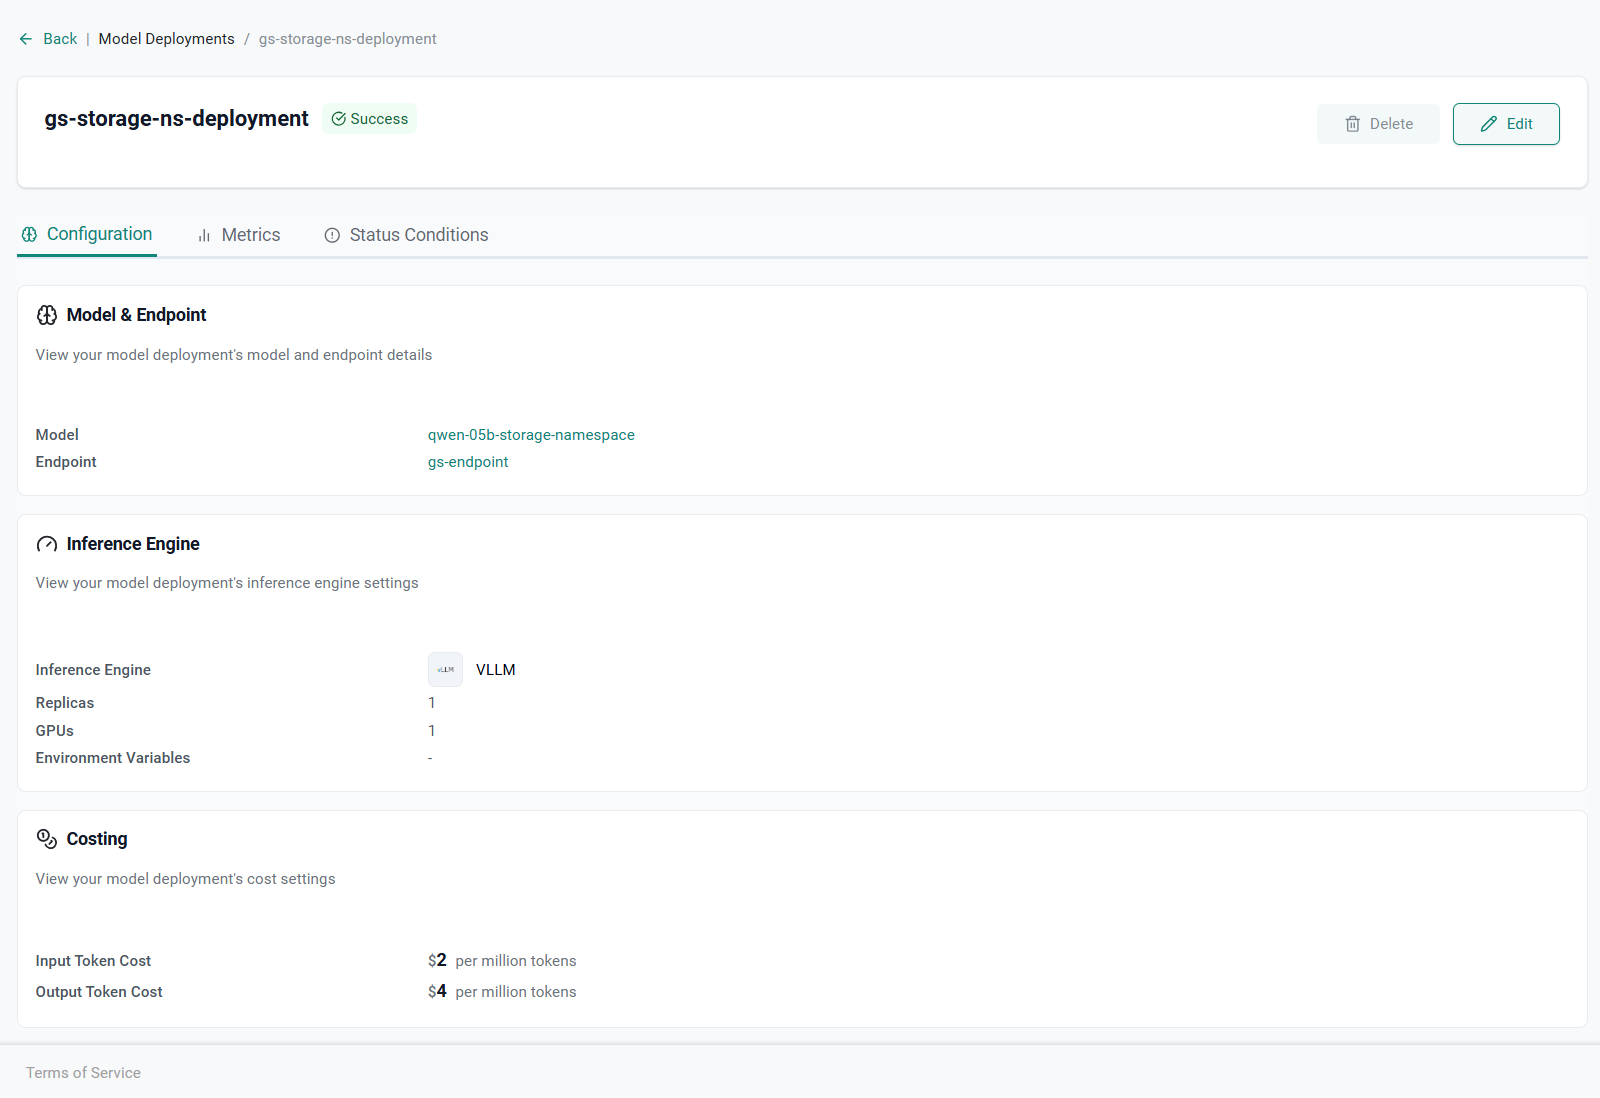Click the brain icon beside Model & Endpoint

click(47, 315)
